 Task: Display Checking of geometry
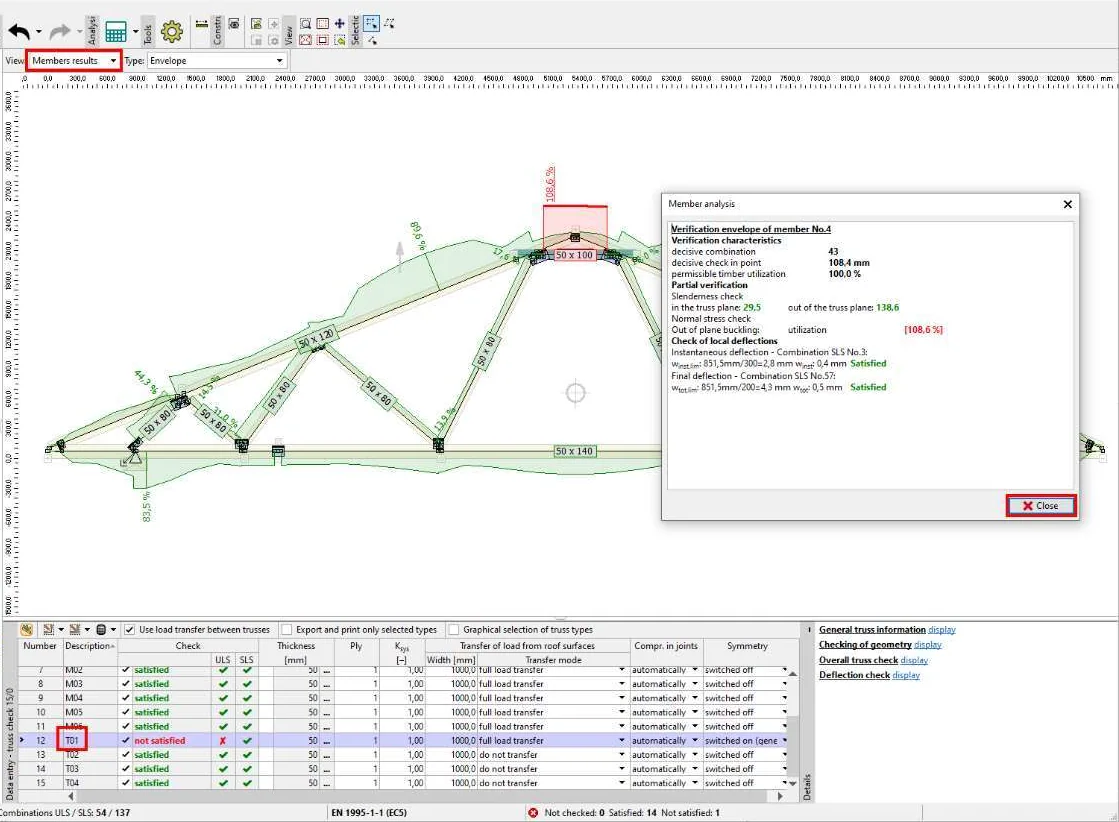tap(928, 644)
